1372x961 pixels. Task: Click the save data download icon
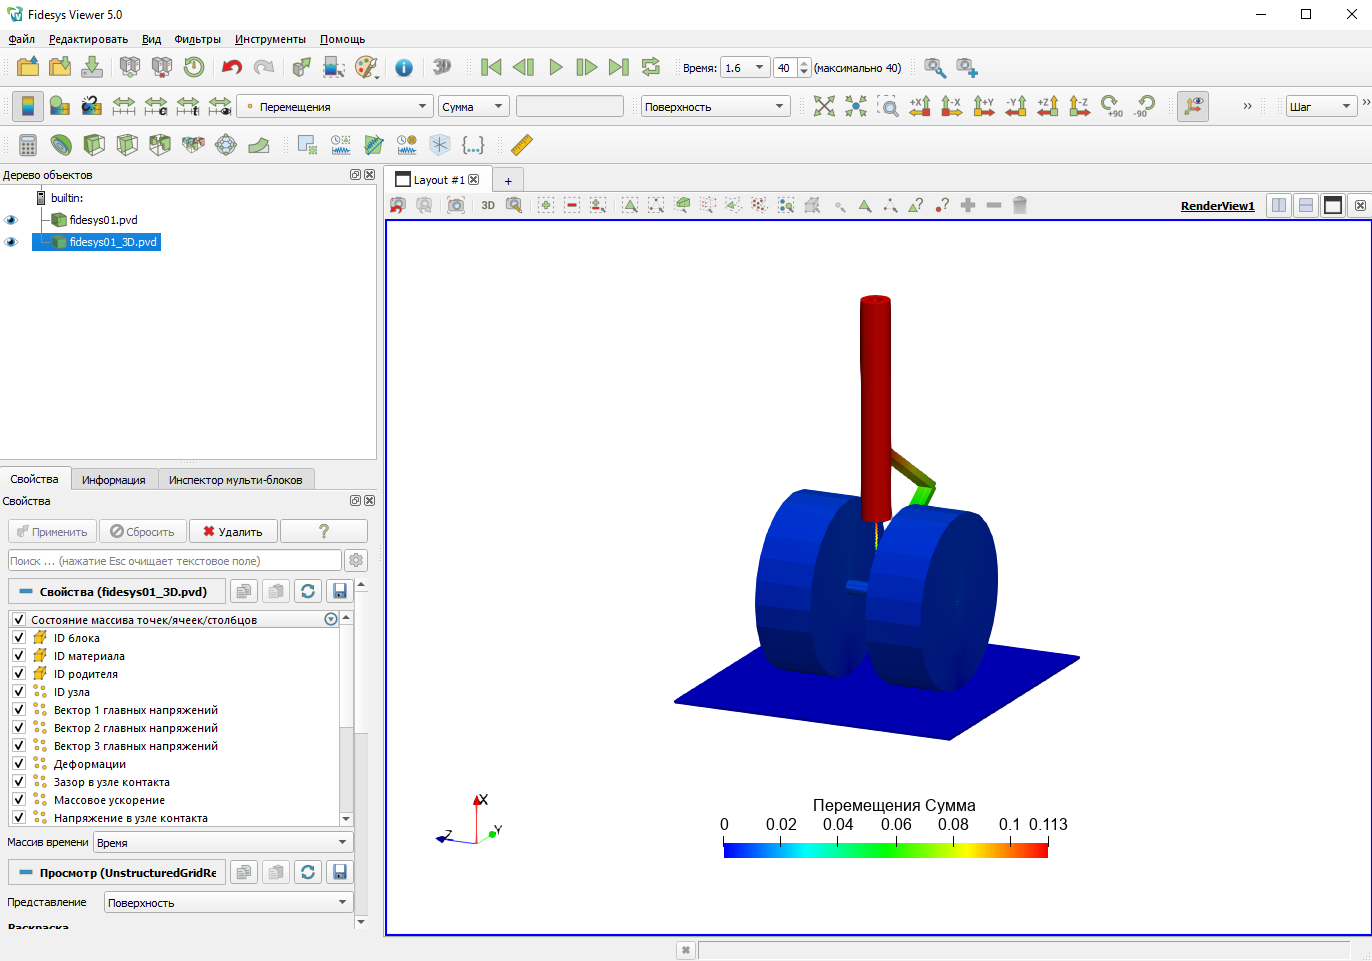click(x=92, y=67)
